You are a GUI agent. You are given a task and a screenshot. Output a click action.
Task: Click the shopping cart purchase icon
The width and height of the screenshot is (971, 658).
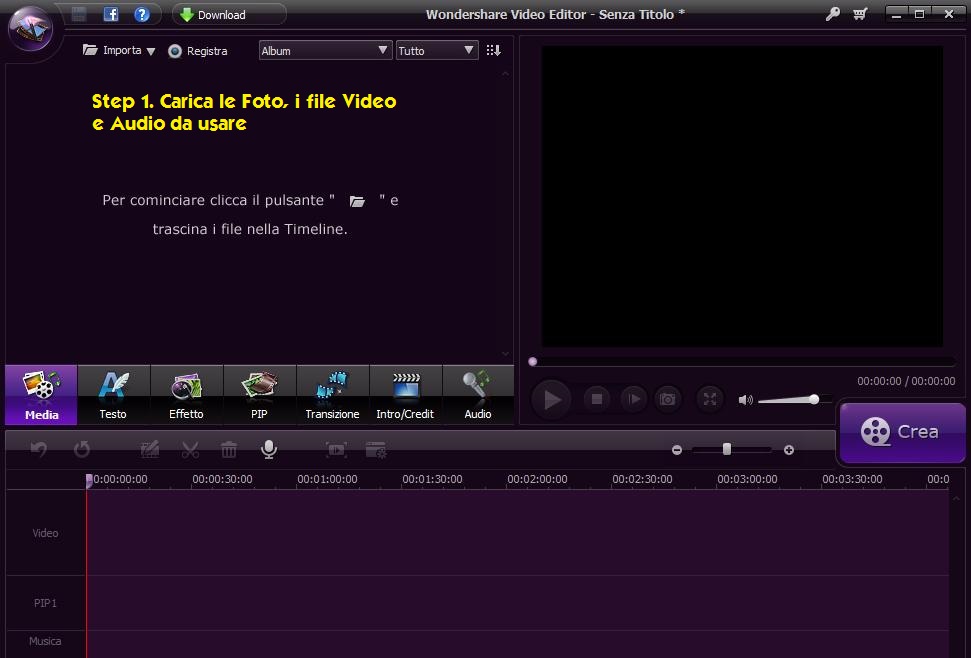coord(860,14)
